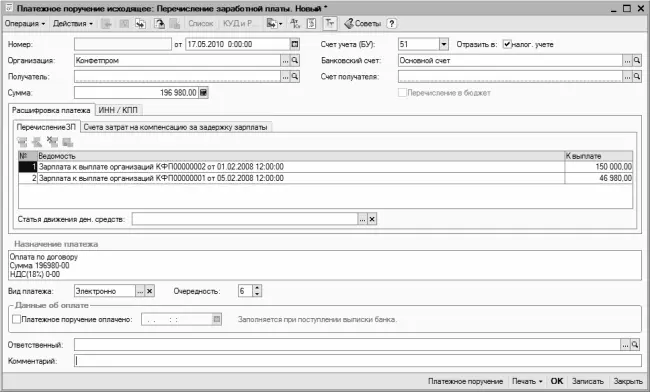Search organization using magnifier beside Конфетпром
Viewport: 650px width, 392px height.
[295, 60]
